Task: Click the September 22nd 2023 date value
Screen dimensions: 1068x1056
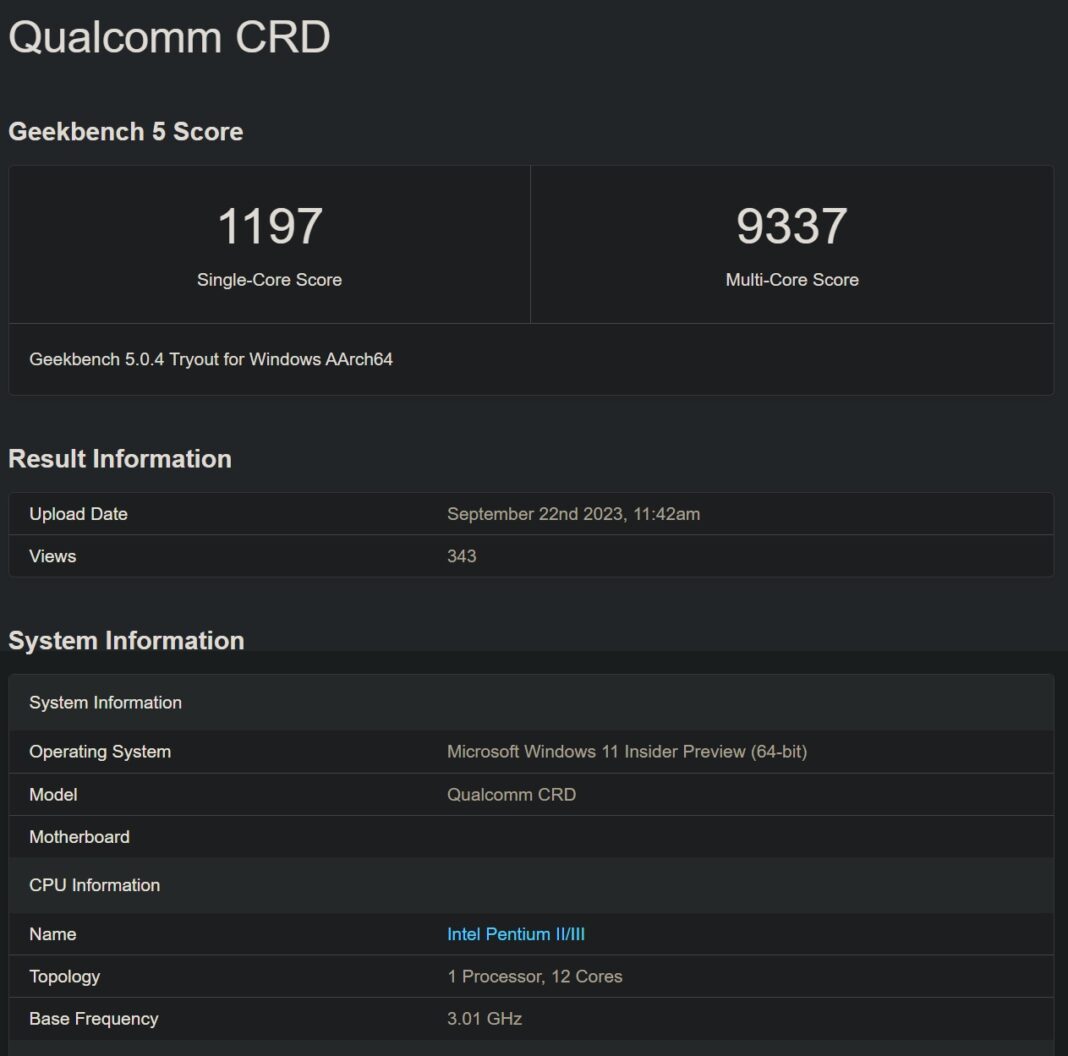Action: coord(573,514)
